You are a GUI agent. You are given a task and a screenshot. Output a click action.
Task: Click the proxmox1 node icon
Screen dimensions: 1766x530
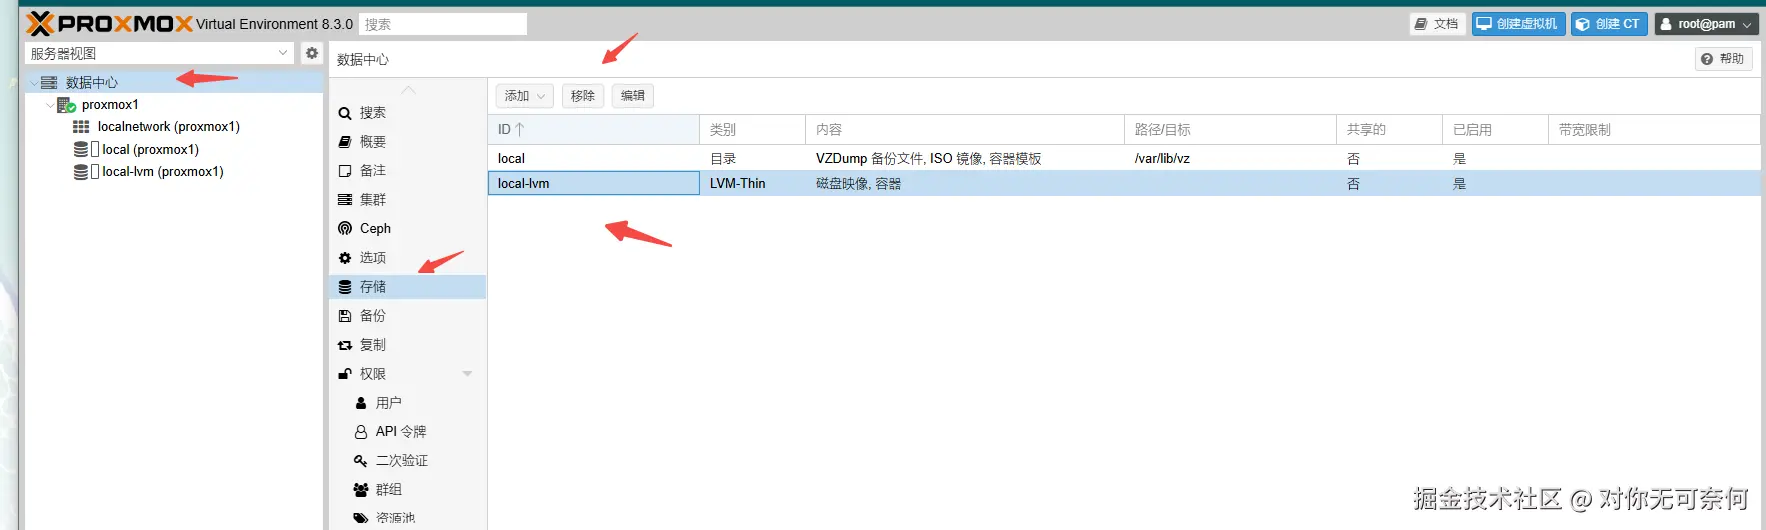coord(66,105)
